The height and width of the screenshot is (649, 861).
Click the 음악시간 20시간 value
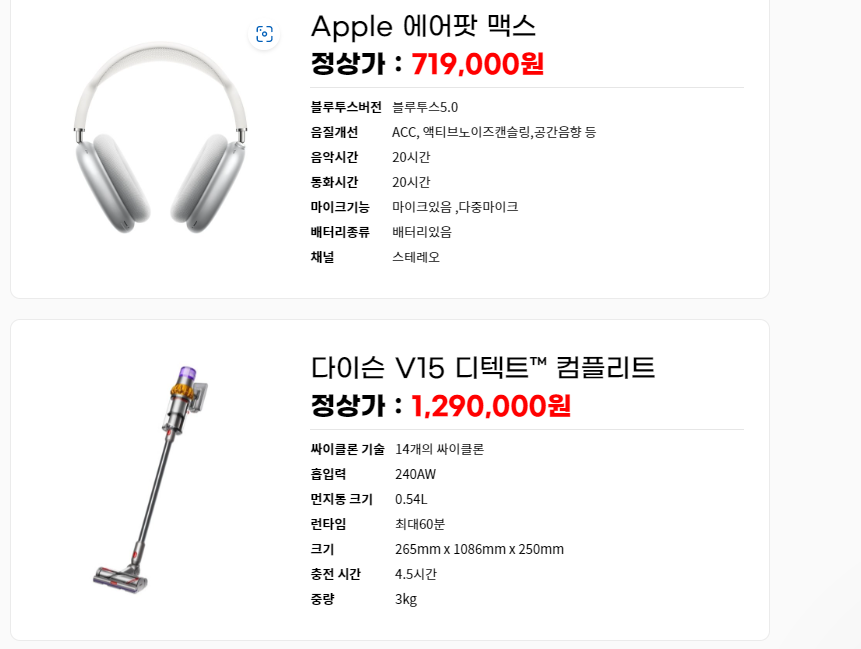coord(411,158)
